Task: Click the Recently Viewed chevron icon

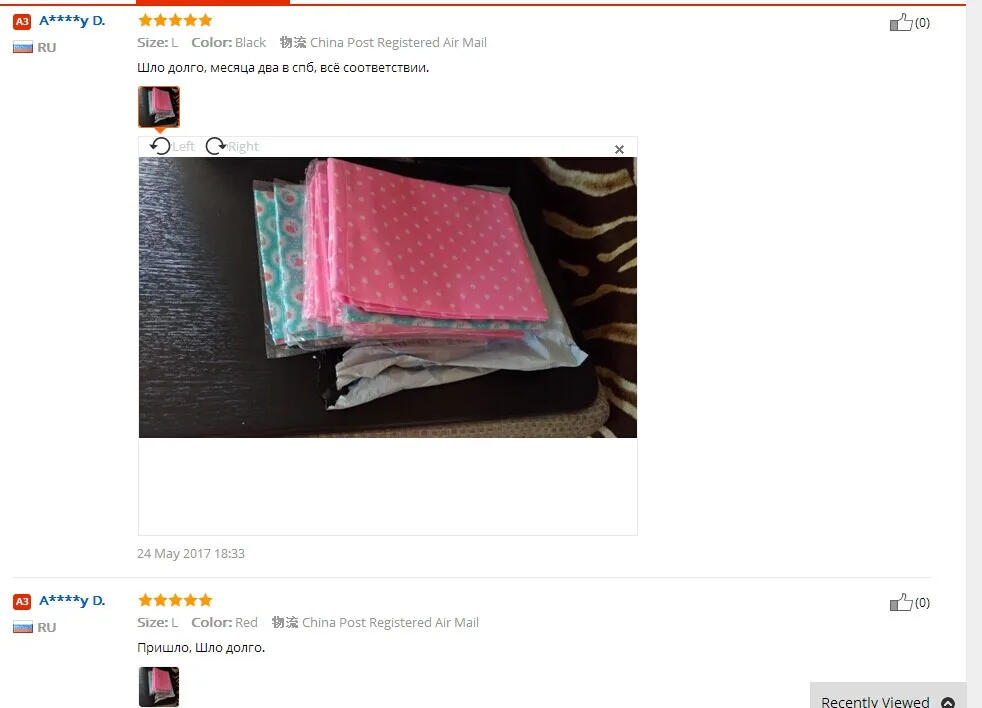Action: pos(948,703)
